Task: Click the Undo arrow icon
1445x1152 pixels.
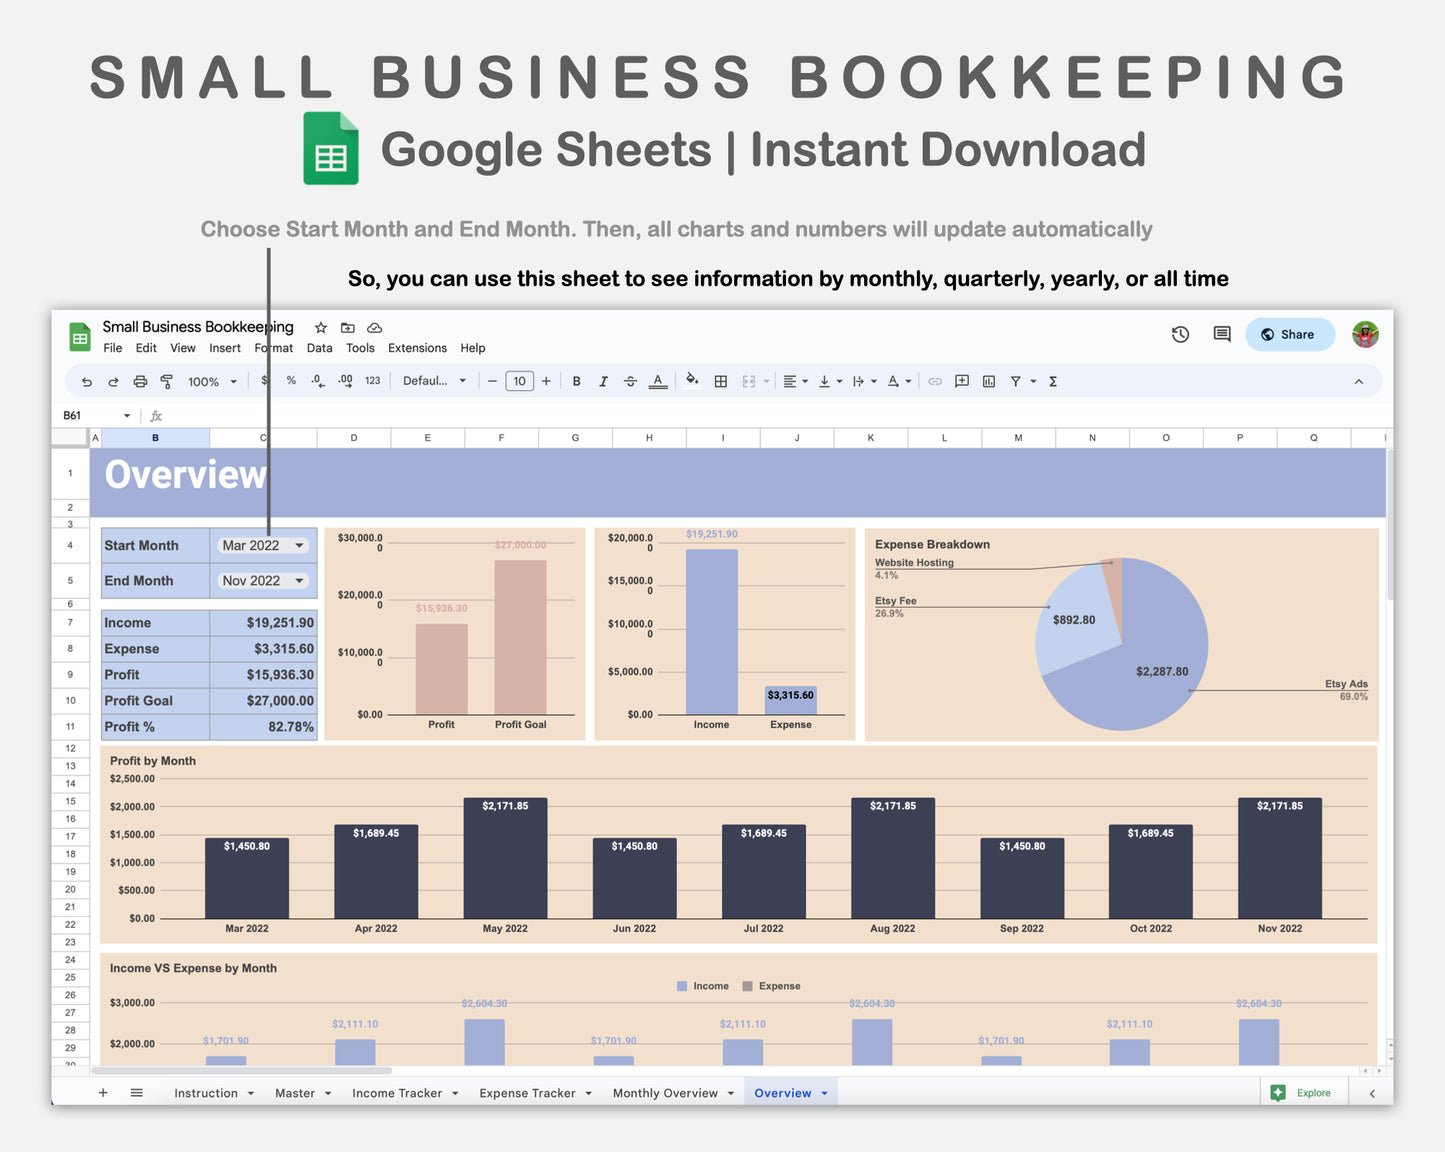Action: pos(86,381)
